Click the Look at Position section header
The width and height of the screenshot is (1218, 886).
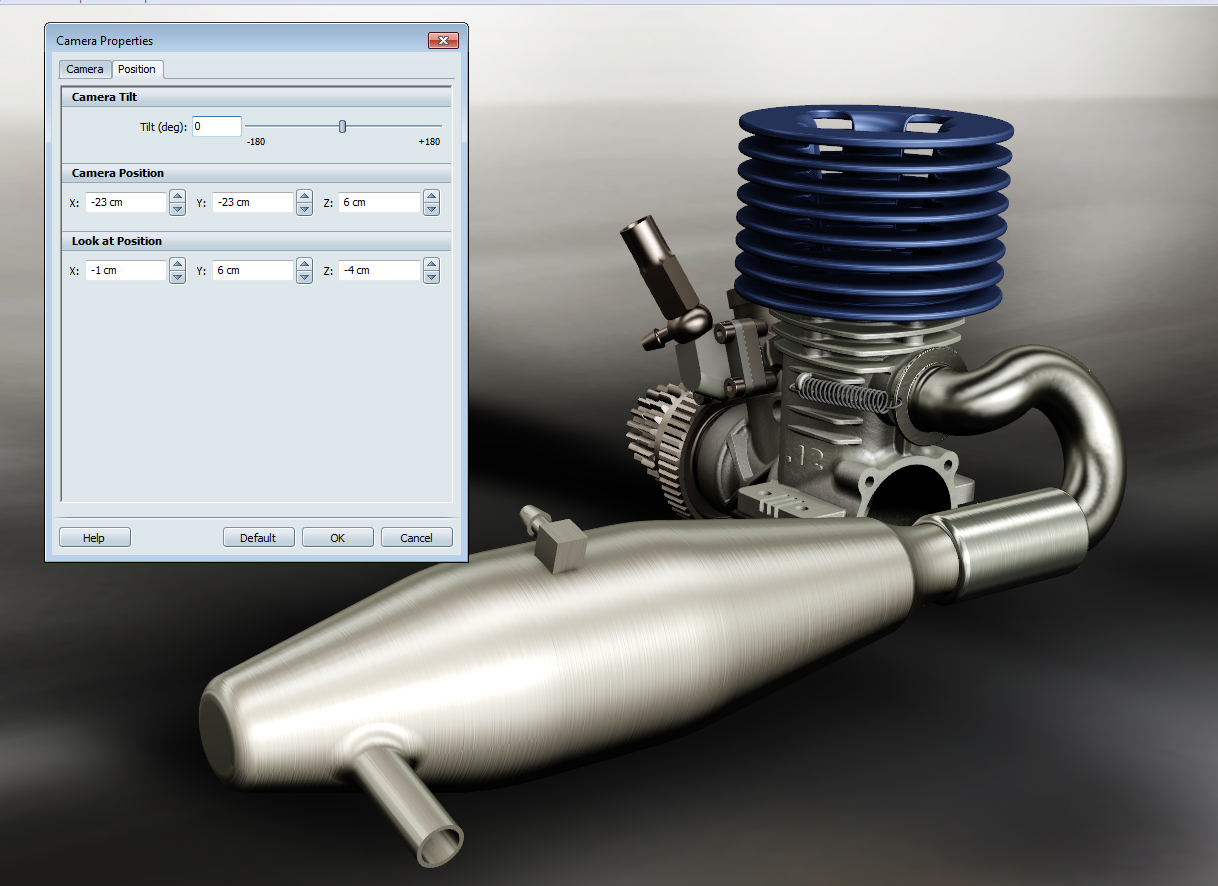click(257, 241)
